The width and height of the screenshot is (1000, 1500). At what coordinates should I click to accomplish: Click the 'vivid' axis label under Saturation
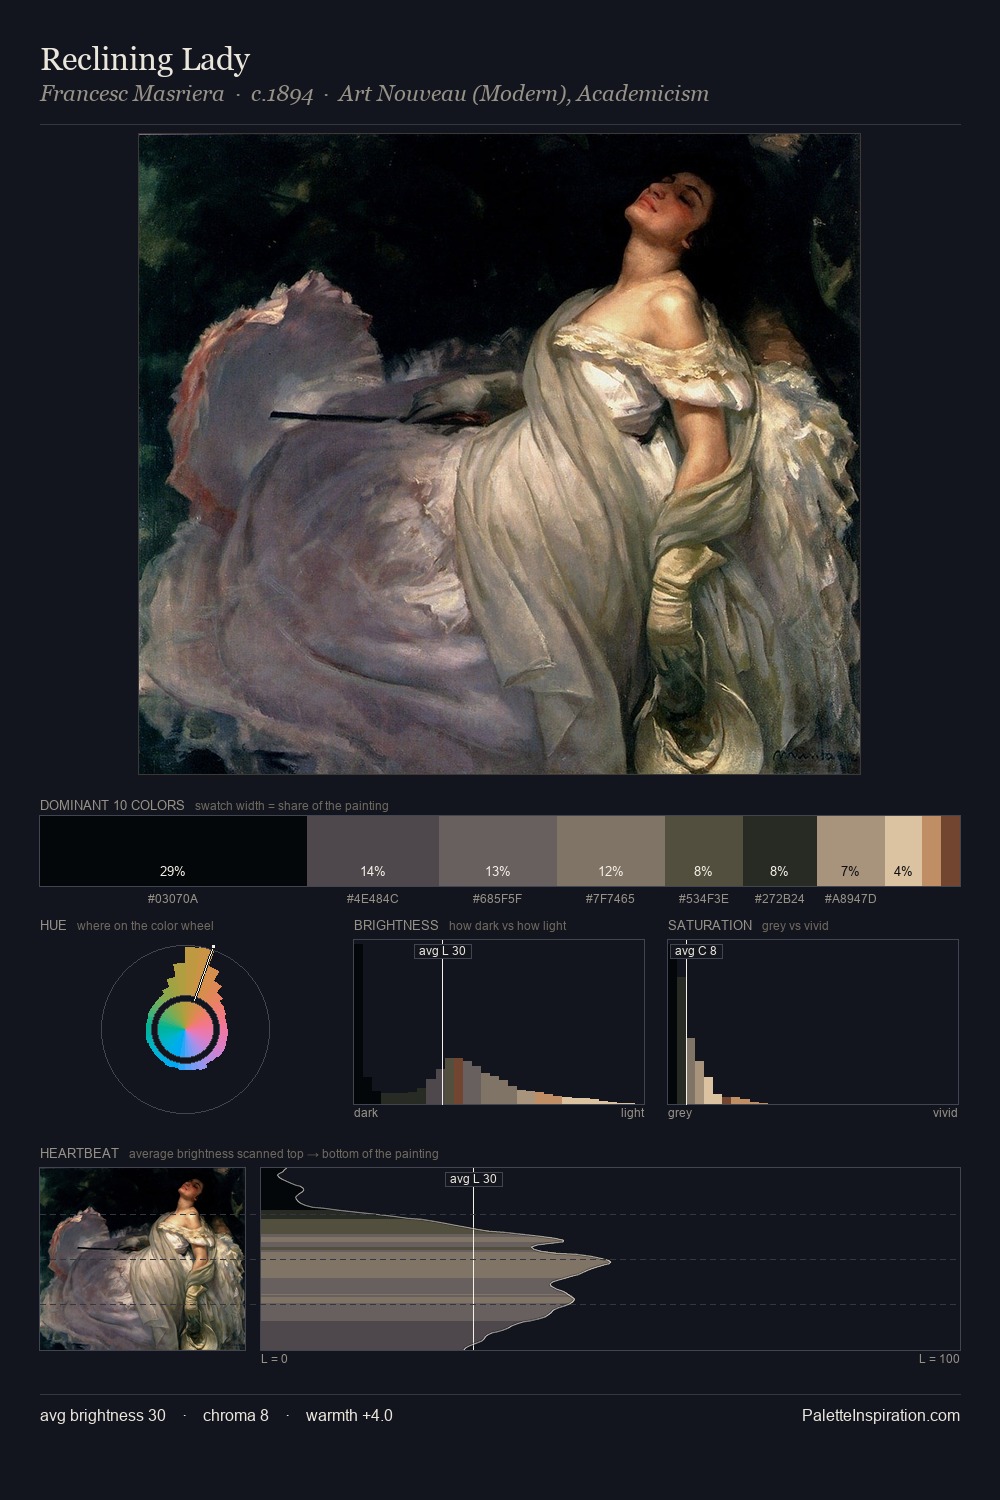coord(945,1113)
